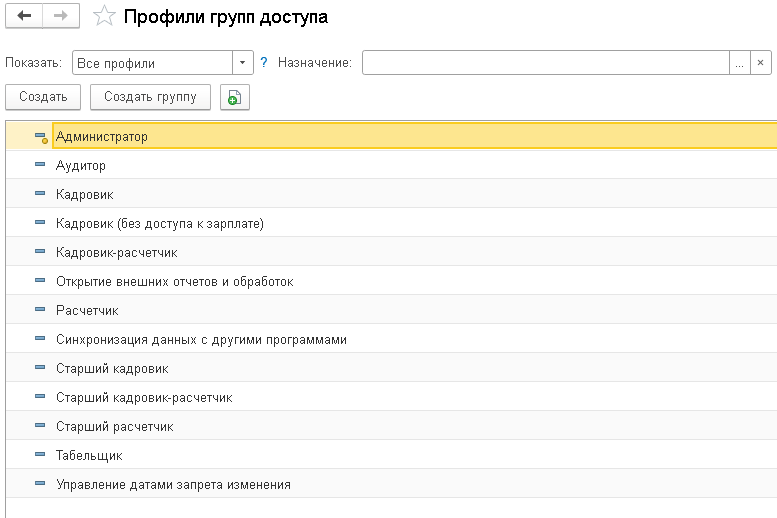Select the Кадровик profile
Screen dimensions: 777x518
tap(391, 194)
